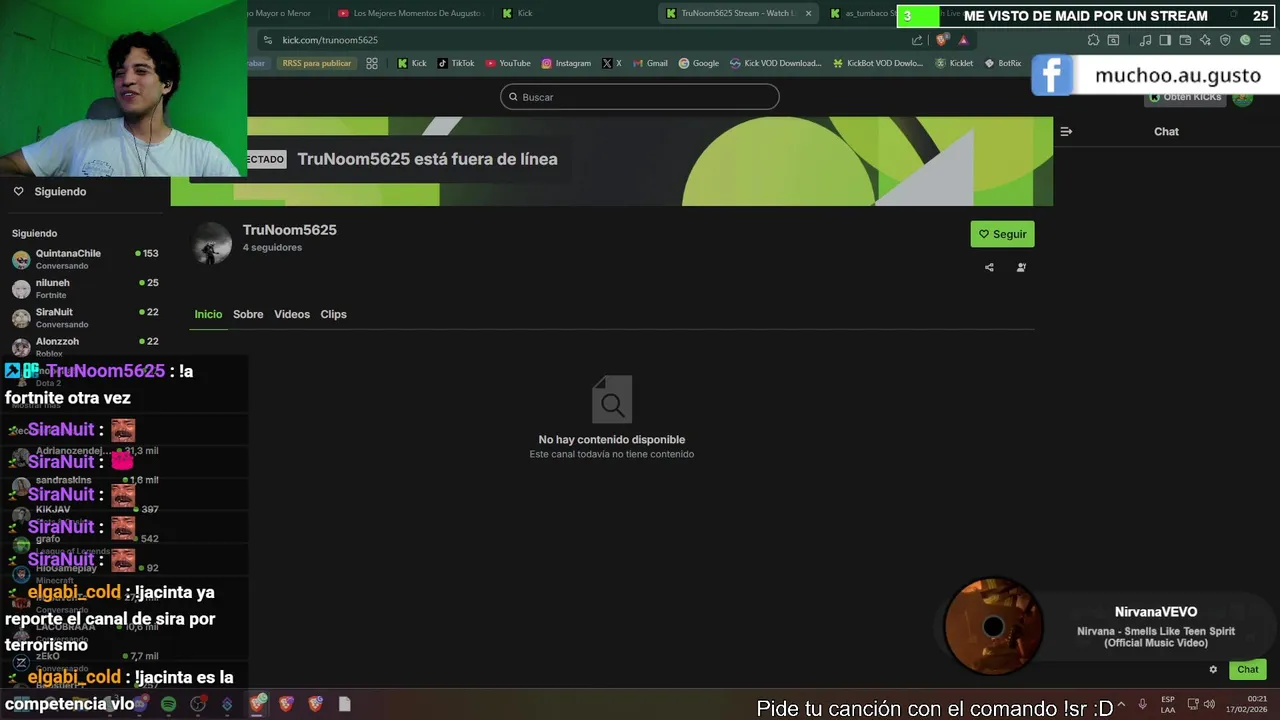The image size is (1280, 720).
Task: Collapse chat panel with the arrow icon
Action: (x=1066, y=131)
